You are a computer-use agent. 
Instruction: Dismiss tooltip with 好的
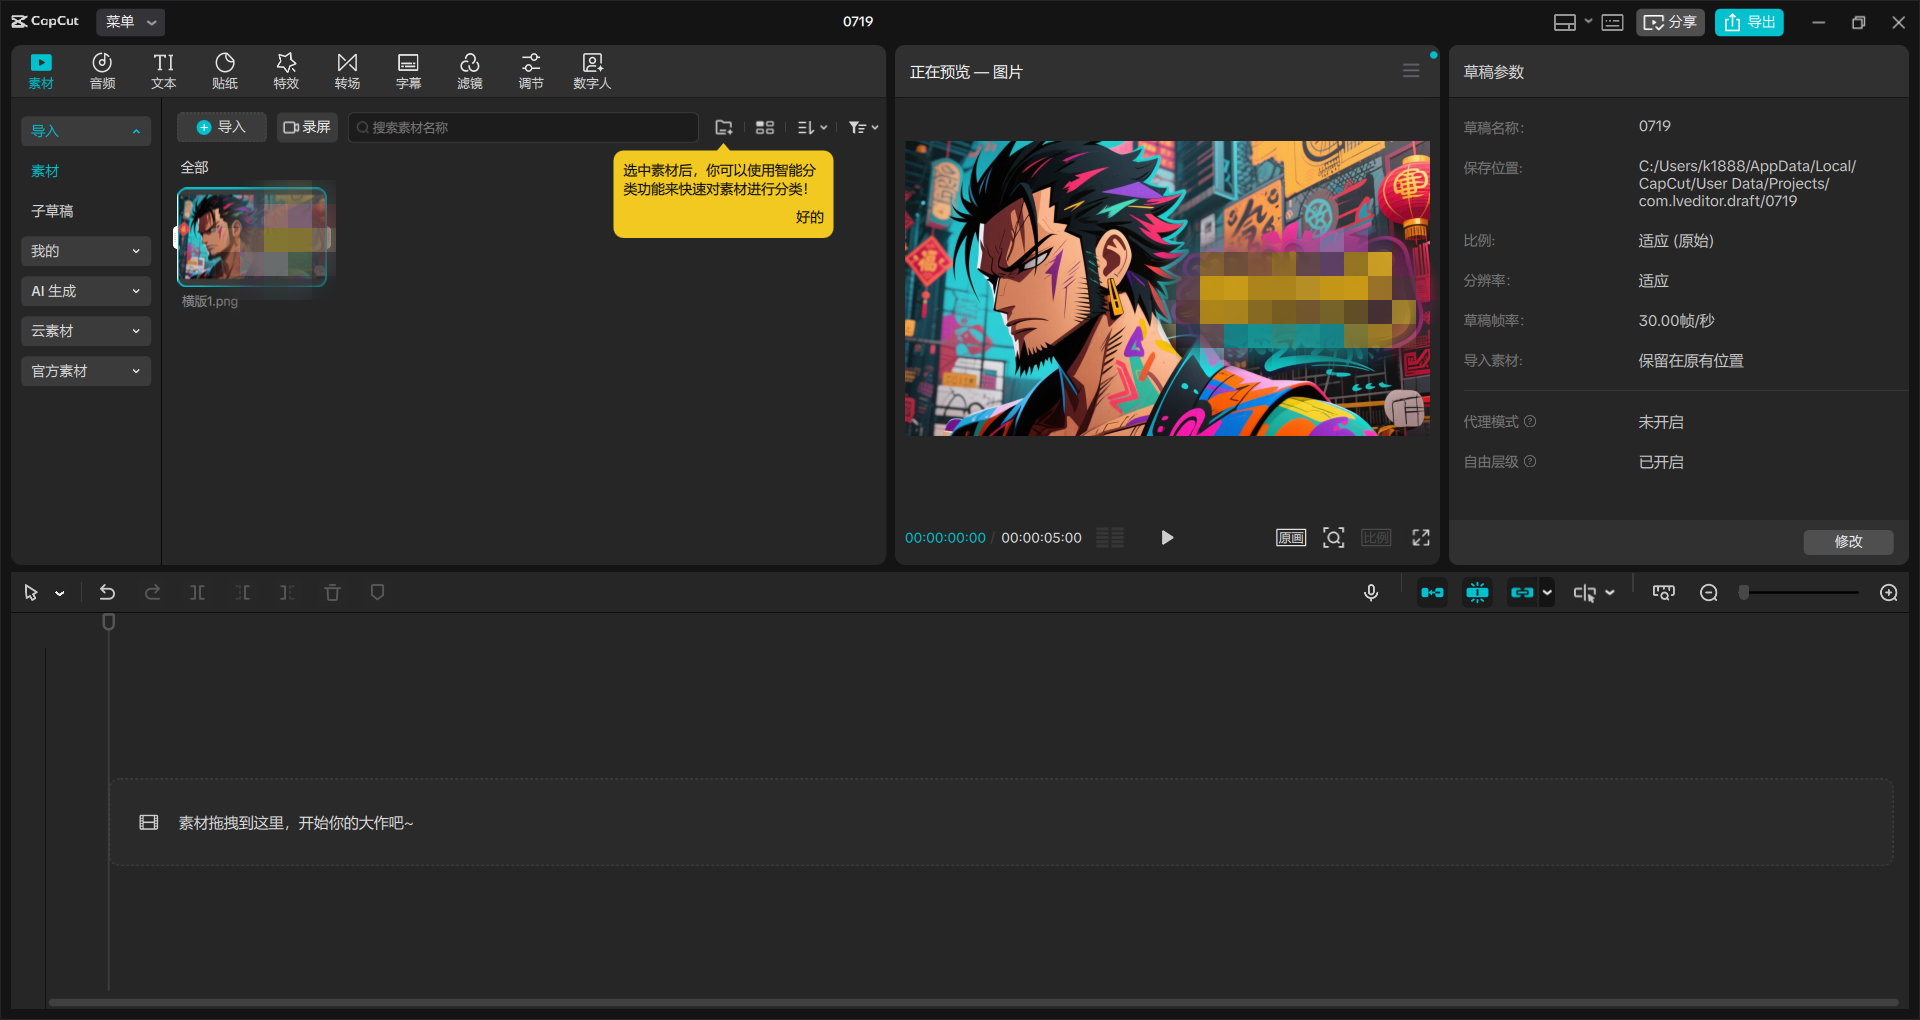[809, 217]
